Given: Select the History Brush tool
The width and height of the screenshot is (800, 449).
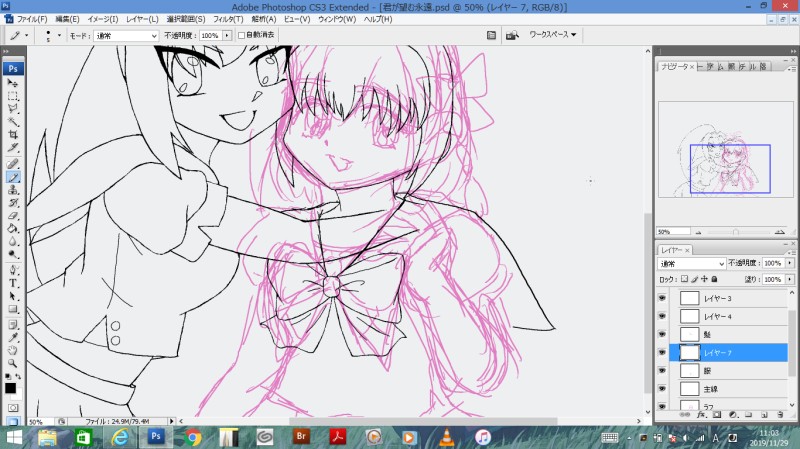Looking at the screenshot, I should 13,203.
